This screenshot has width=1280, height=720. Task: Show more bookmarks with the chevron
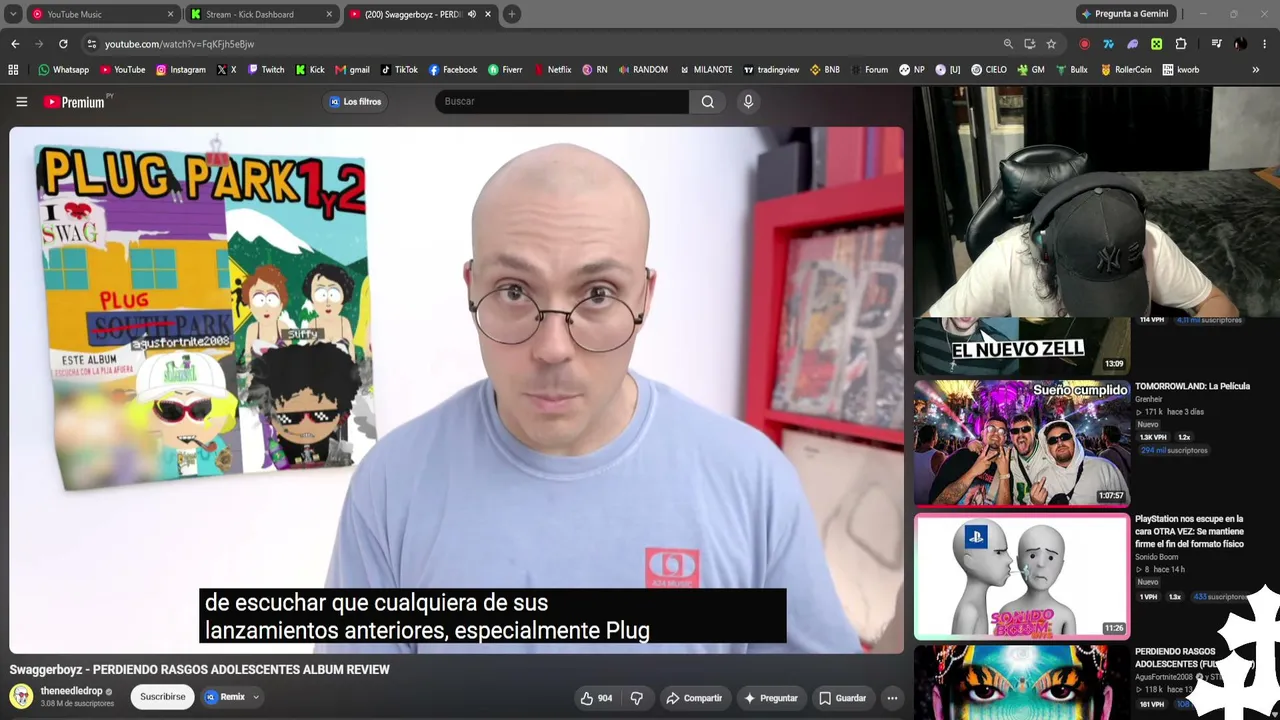point(1256,70)
